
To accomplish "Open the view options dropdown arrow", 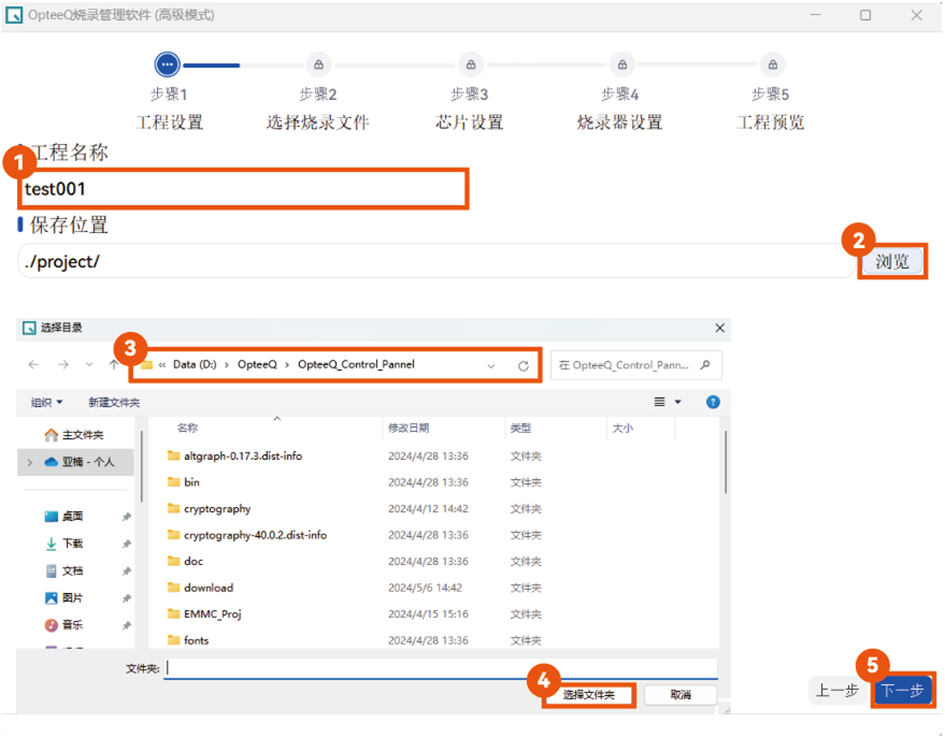I will pos(679,402).
